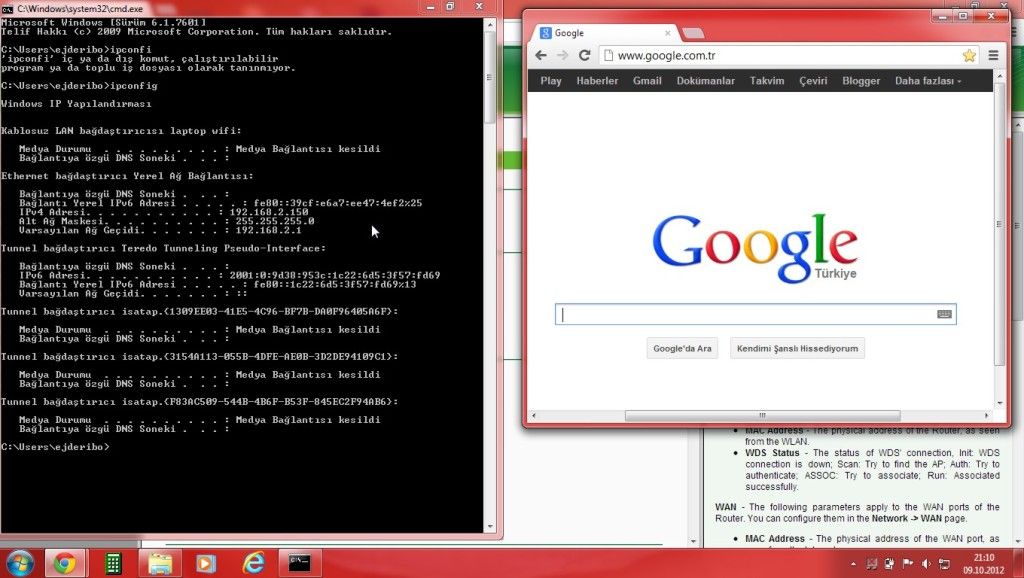The width and height of the screenshot is (1024, 578).
Task: Close the Google tab
Action: pyautogui.click(x=667, y=33)
